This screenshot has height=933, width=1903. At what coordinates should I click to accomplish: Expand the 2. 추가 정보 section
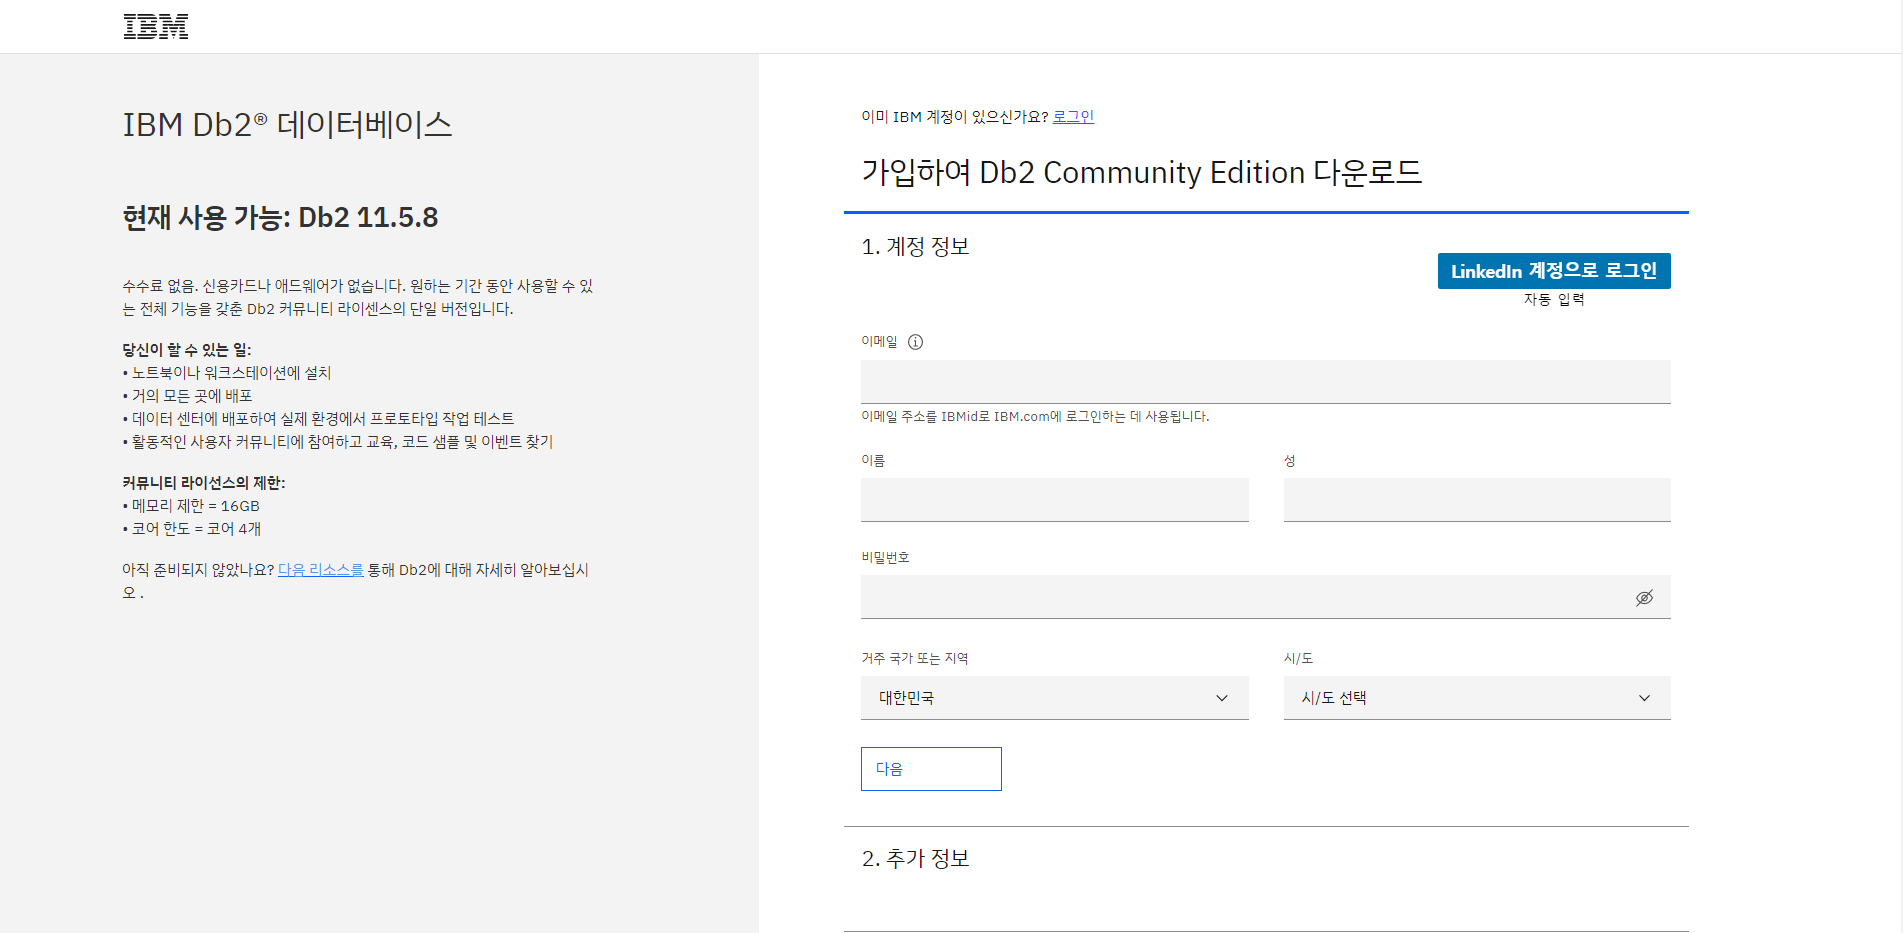pos(915,858)
